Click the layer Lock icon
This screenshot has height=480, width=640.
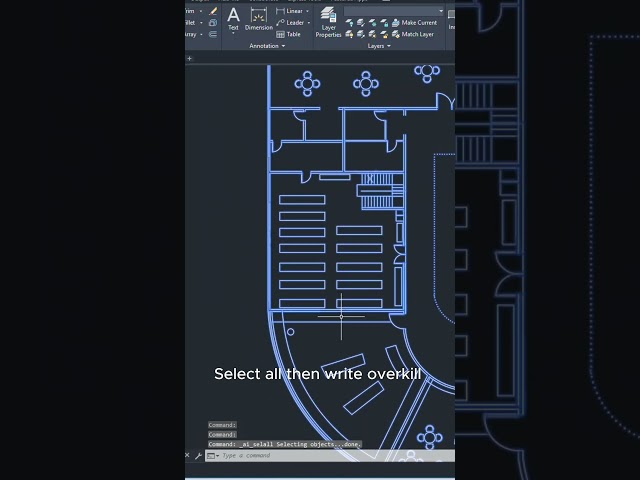(384, 23)
